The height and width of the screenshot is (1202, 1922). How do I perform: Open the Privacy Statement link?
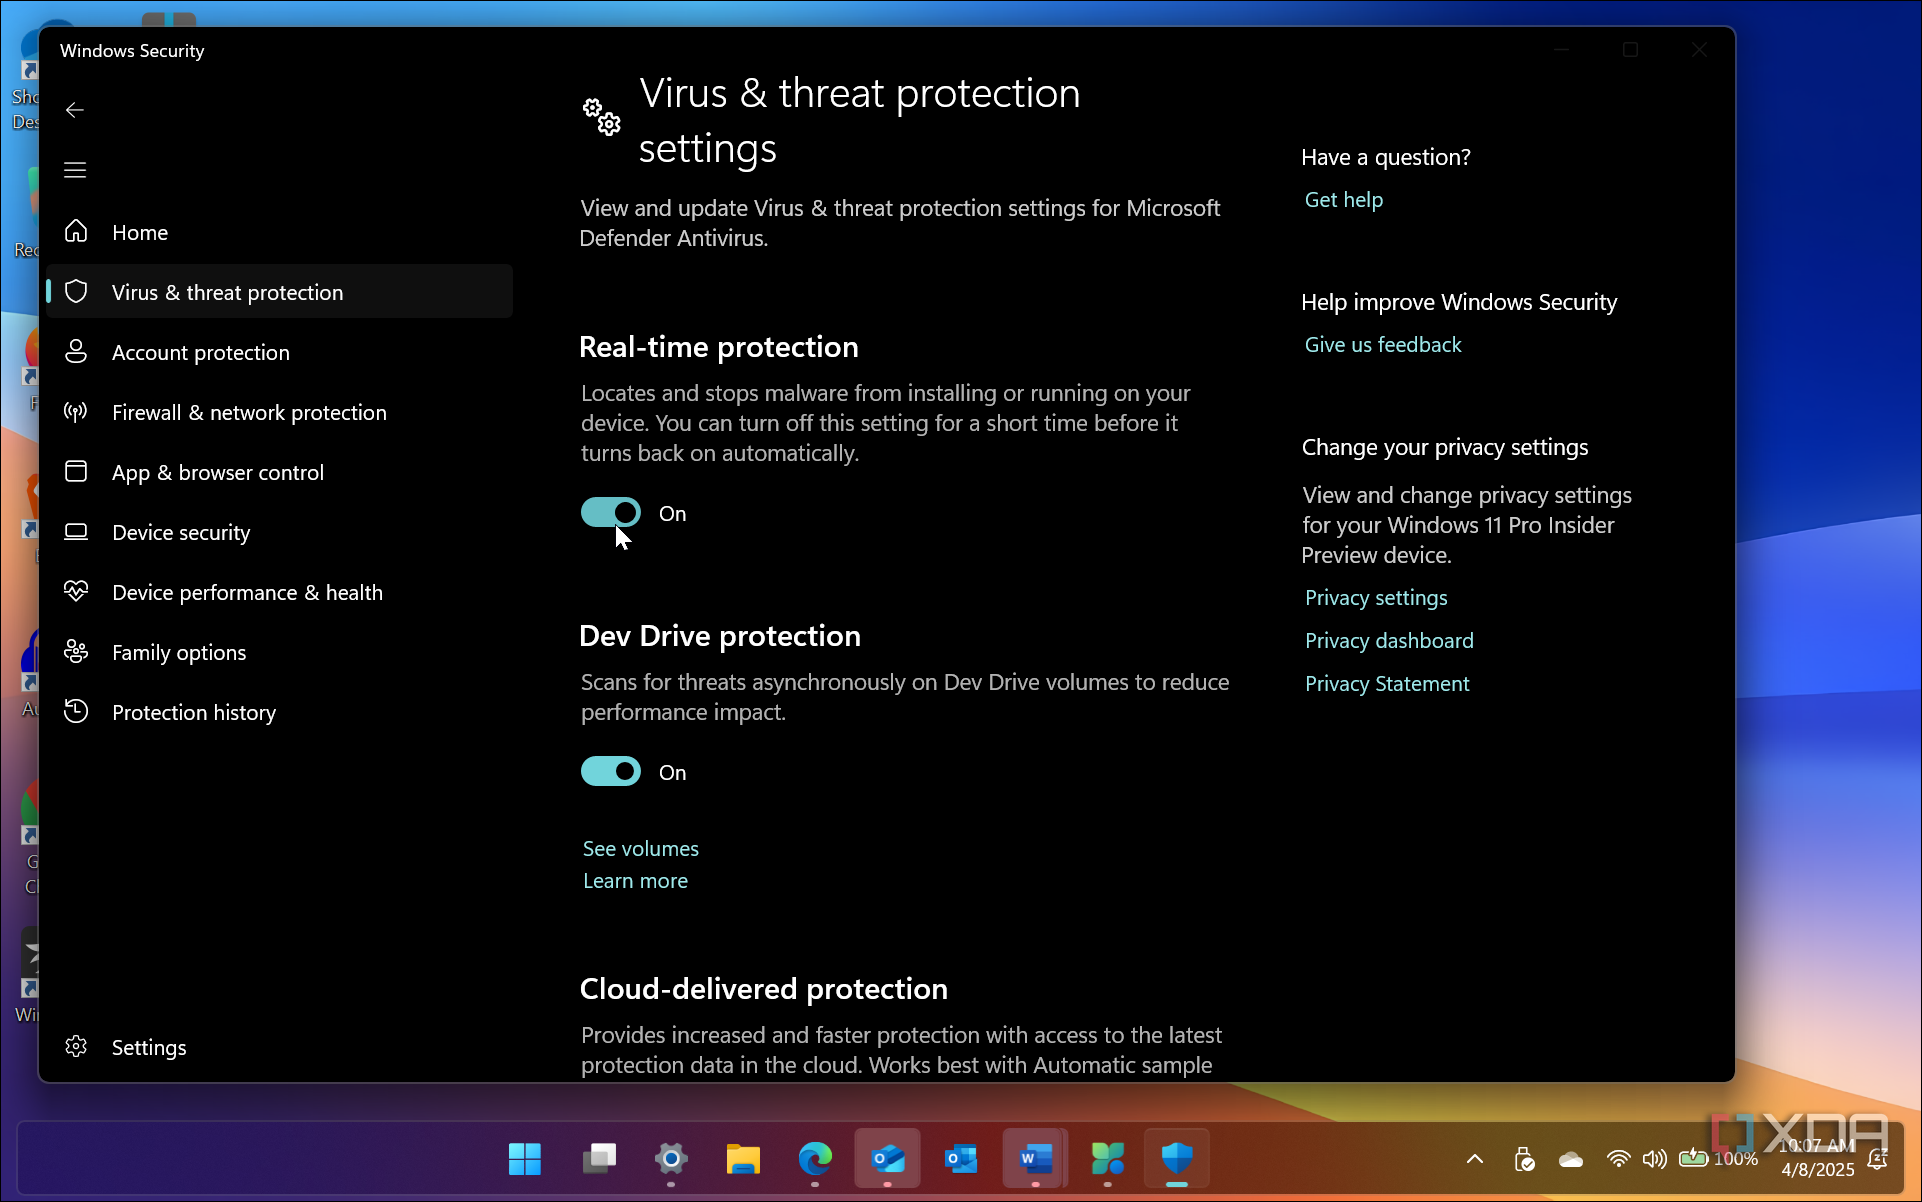coord(1387,684)
